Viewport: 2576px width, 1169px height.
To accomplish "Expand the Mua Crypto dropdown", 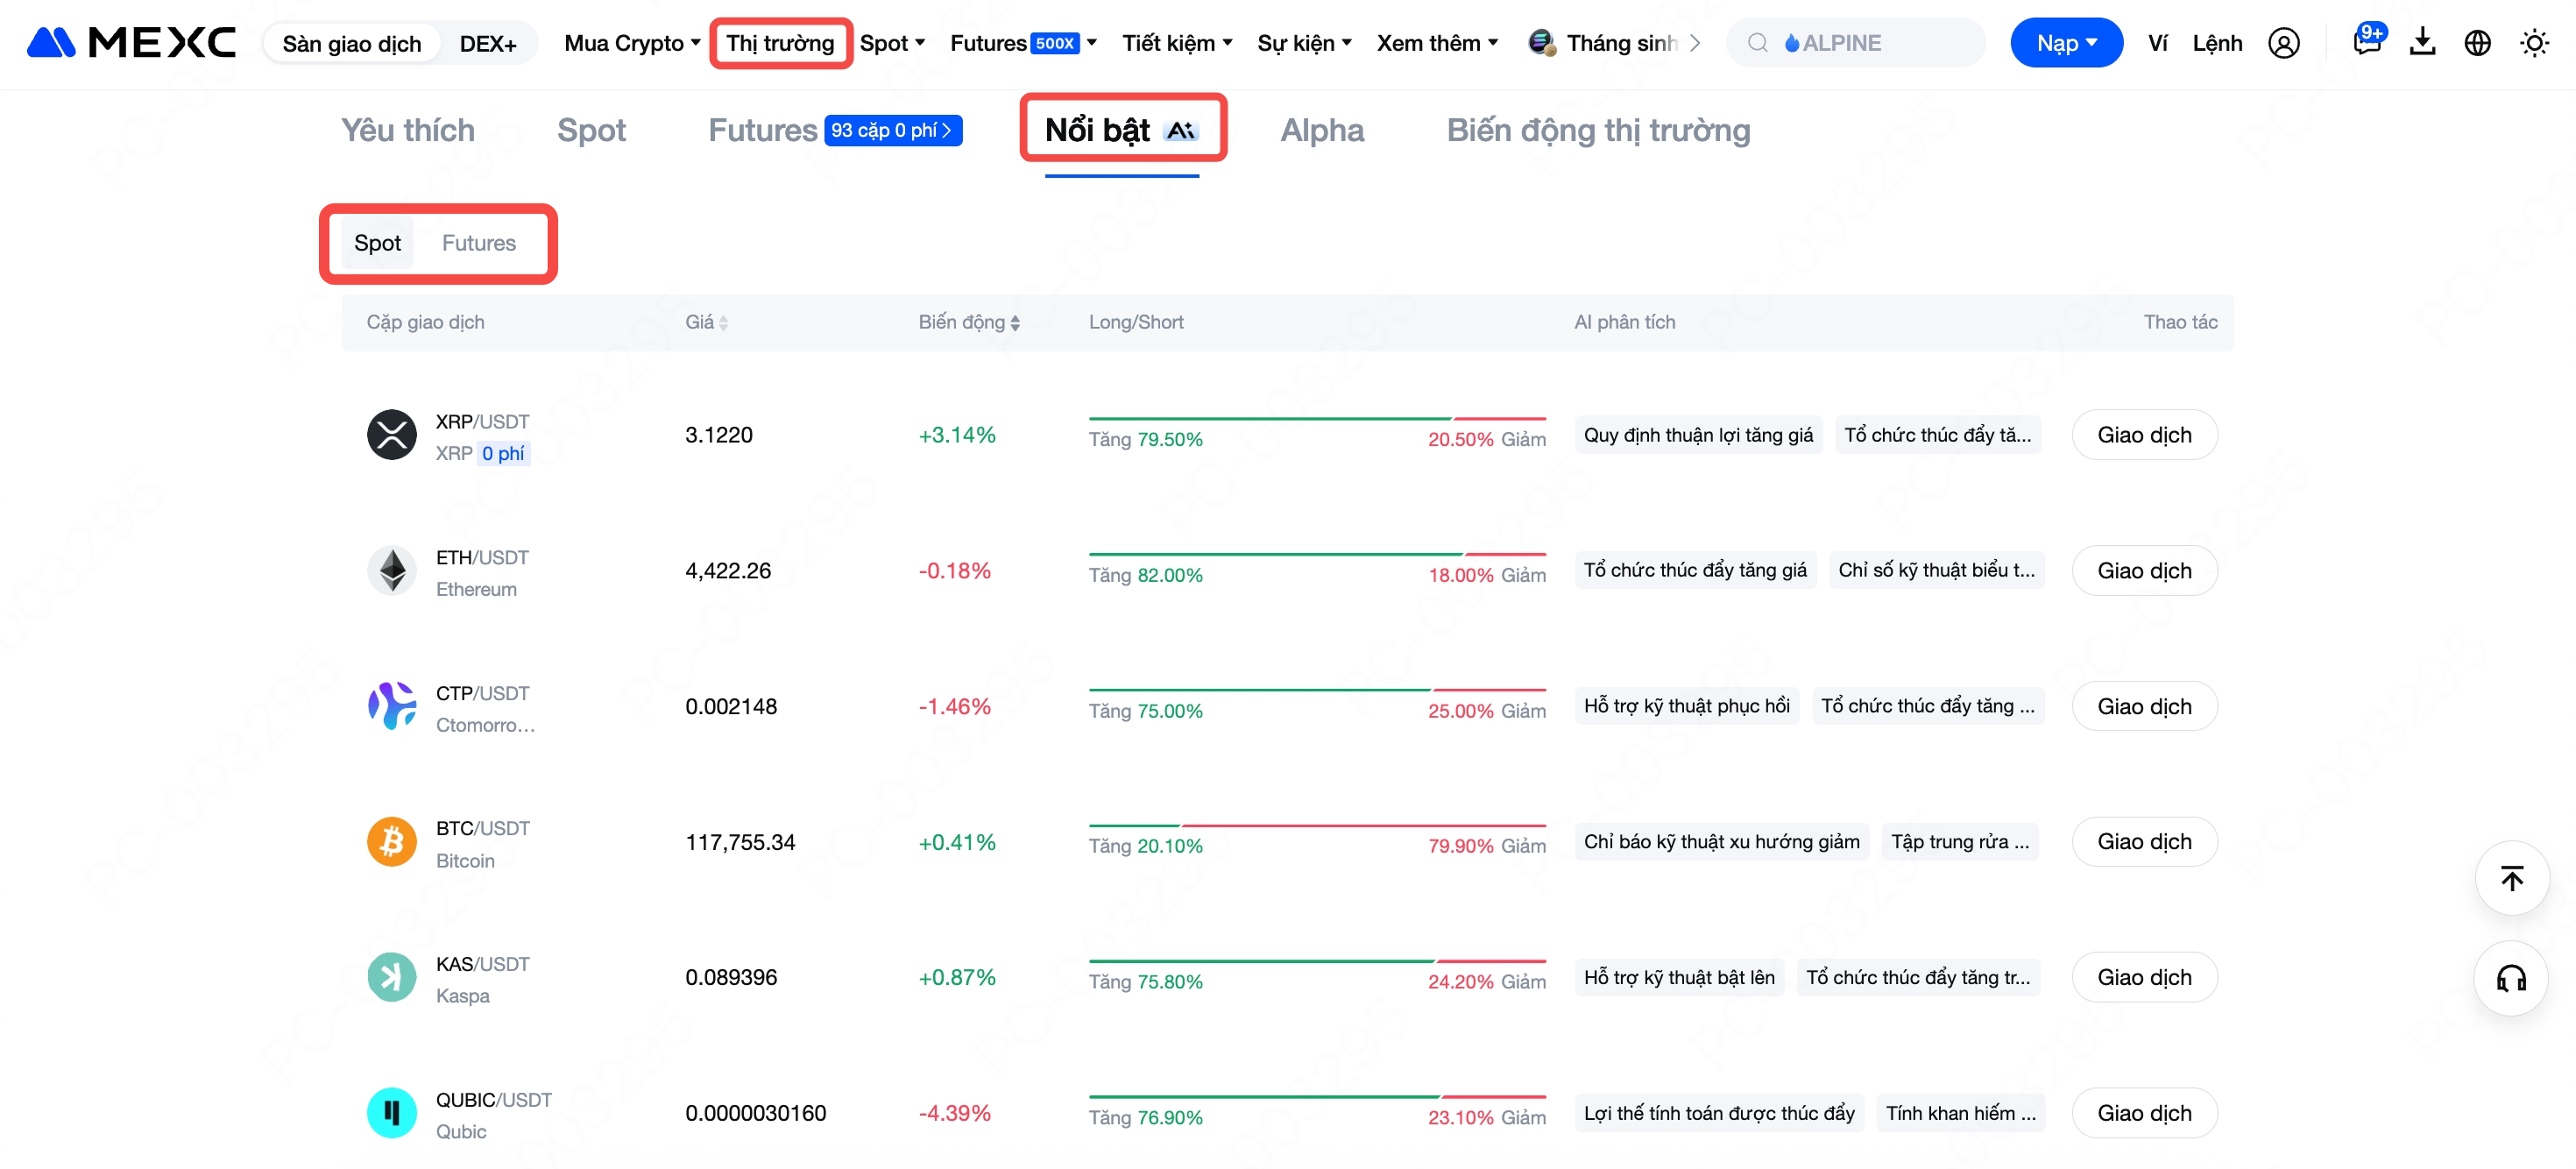I will 631,43.
